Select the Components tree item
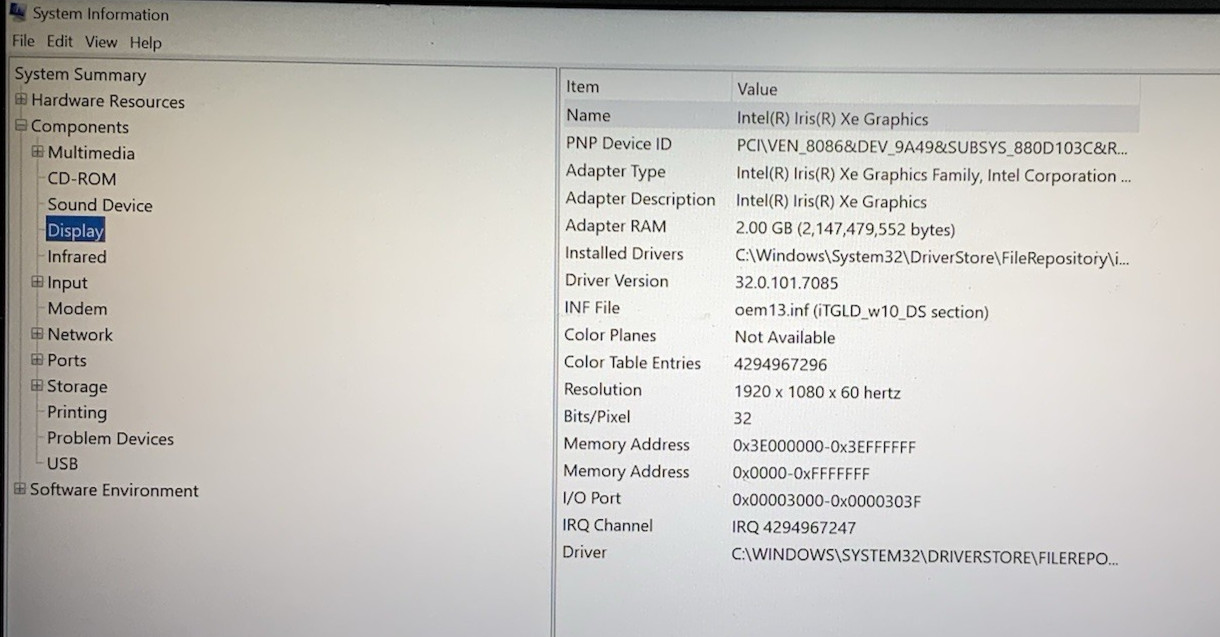1220x637 pixels. tap(80, 127)
